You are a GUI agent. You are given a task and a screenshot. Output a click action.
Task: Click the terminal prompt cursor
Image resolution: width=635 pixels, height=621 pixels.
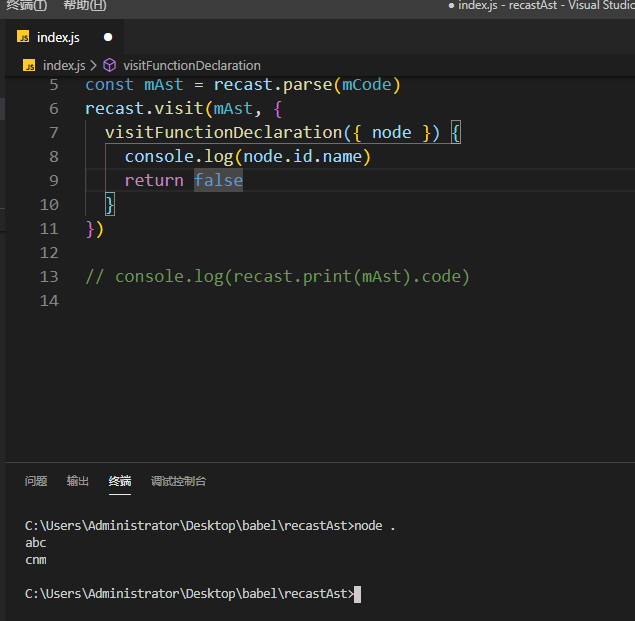(357, 594)
